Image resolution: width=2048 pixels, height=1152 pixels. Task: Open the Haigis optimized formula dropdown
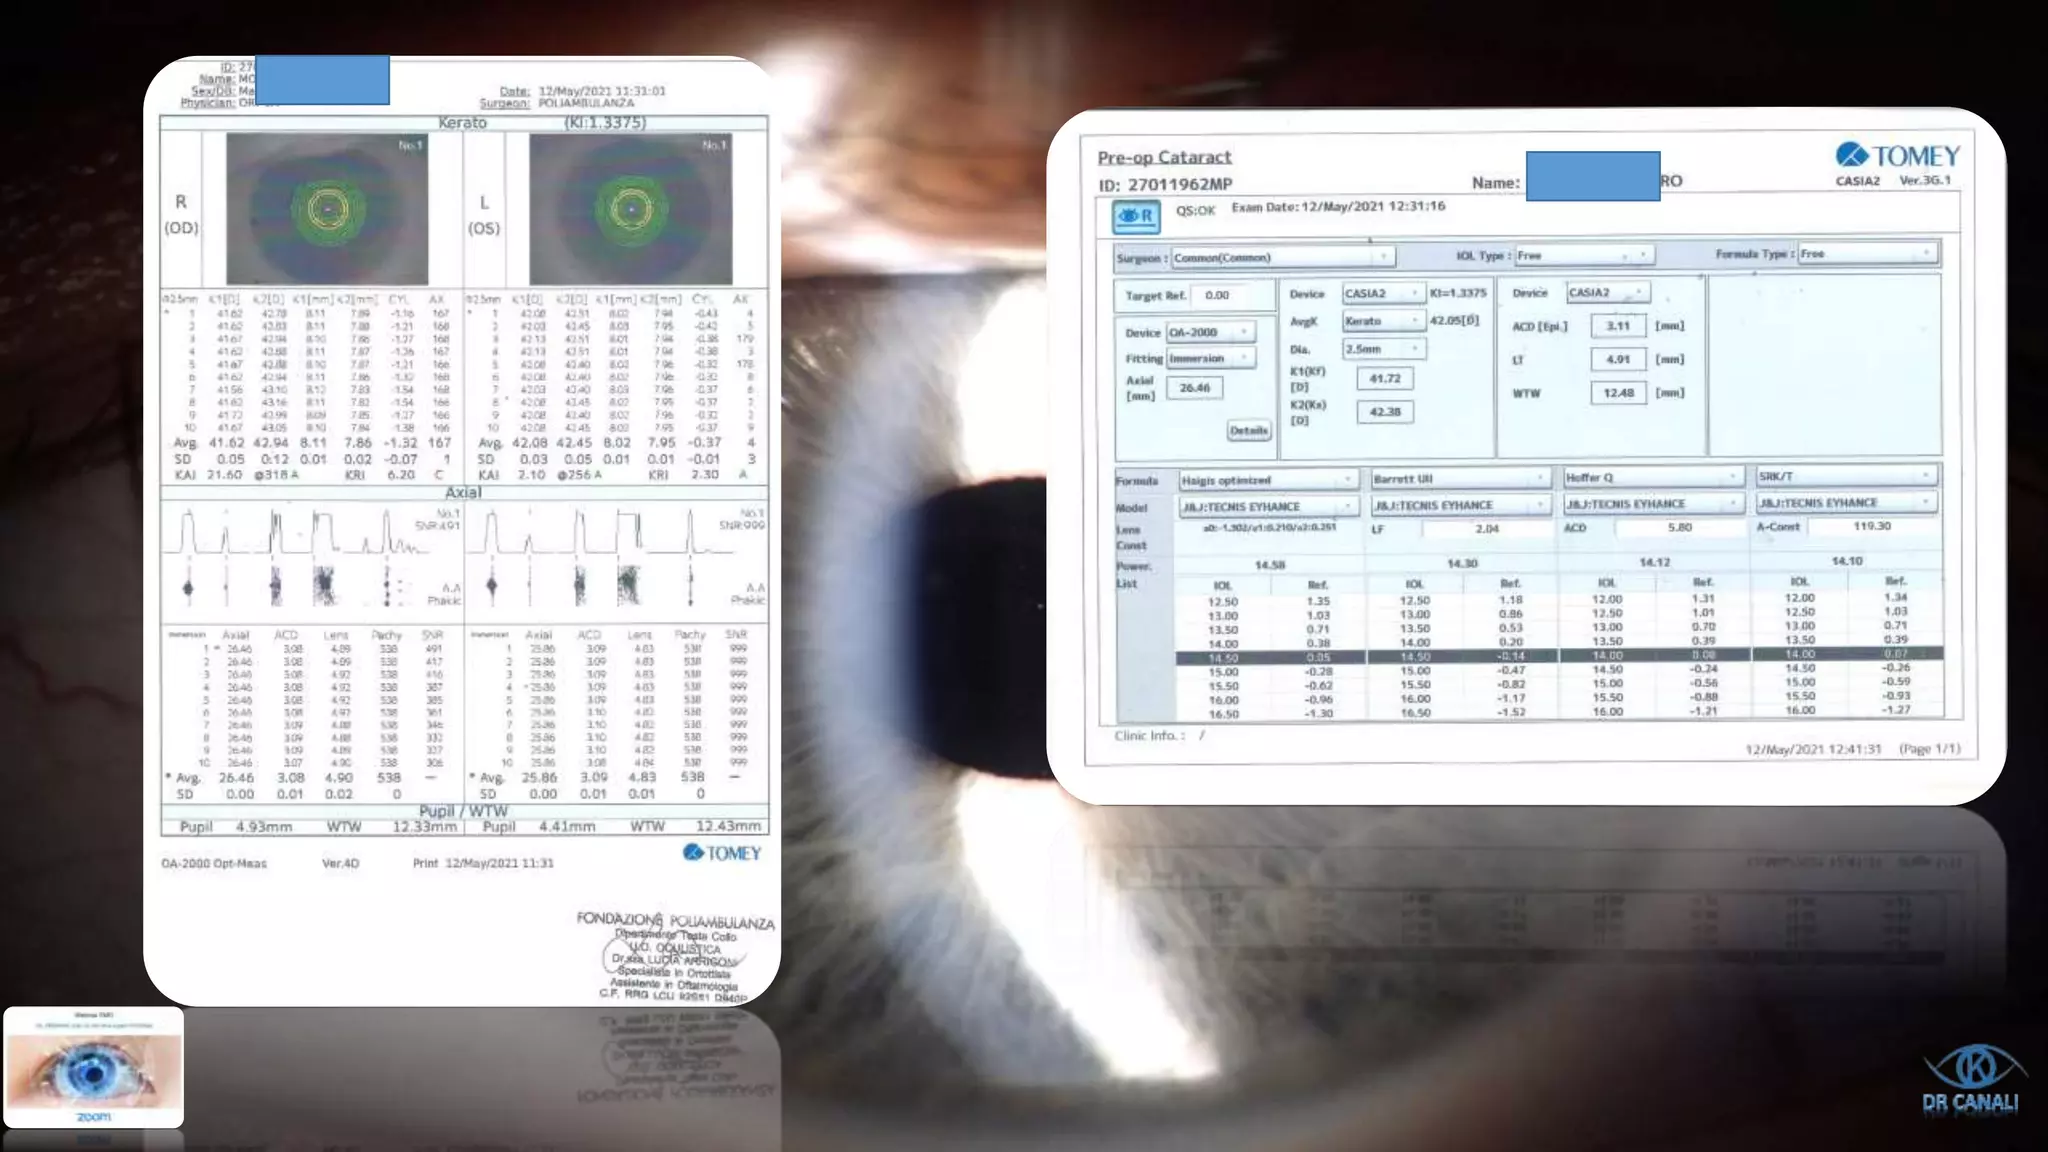[1267, 480]
